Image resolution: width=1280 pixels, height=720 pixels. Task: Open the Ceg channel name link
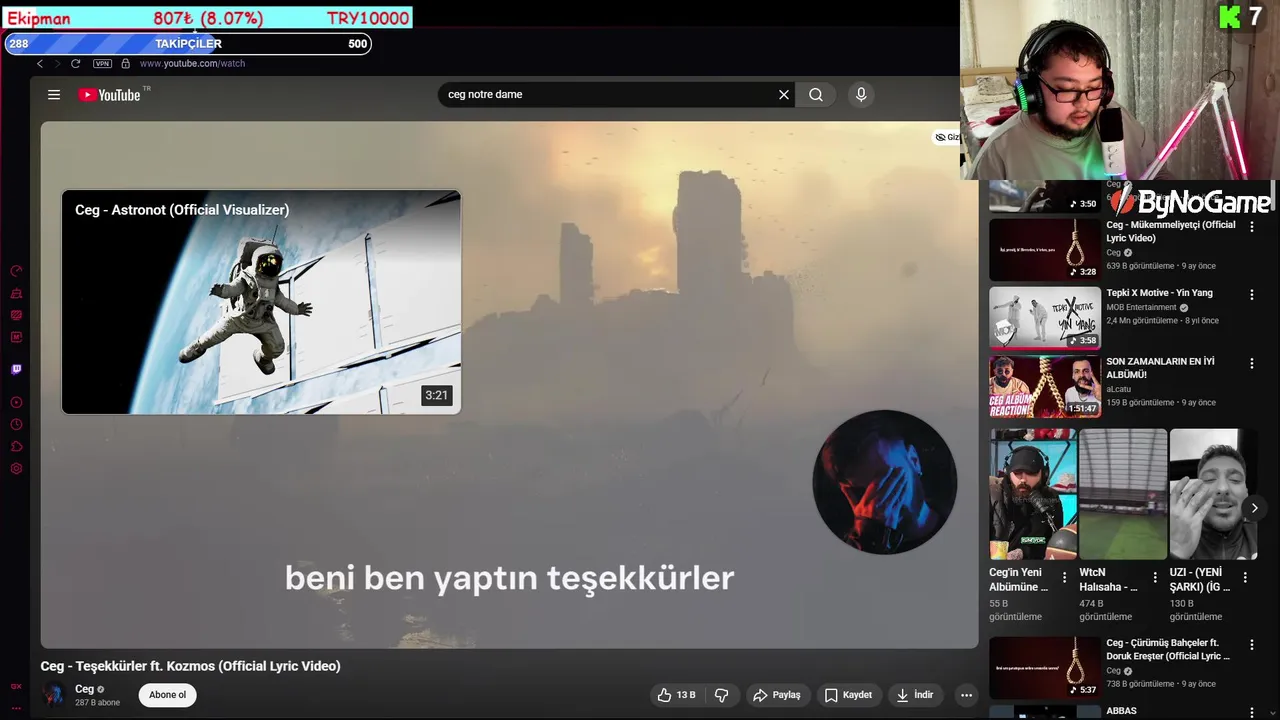pyautogui.click(x=85, y=689)
